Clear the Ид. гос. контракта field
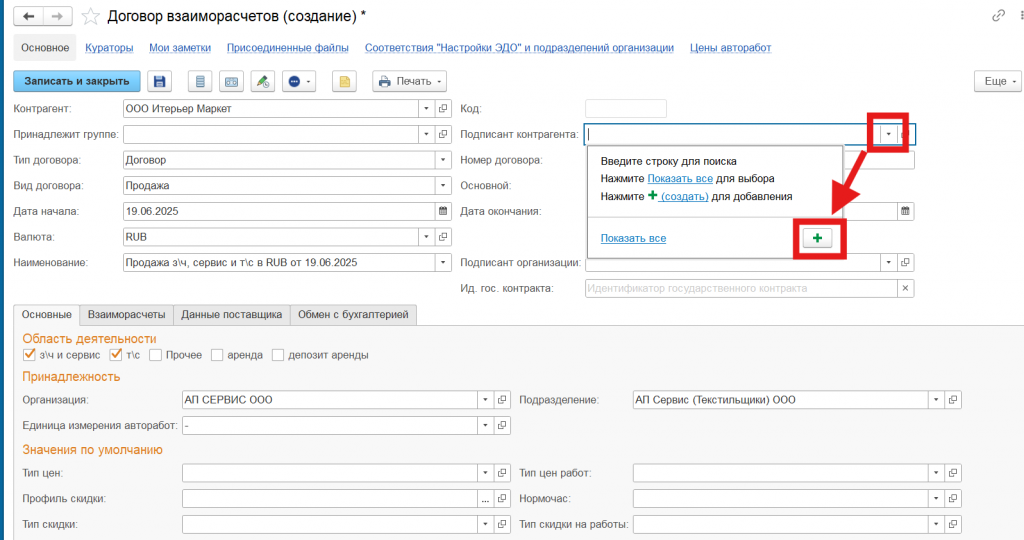Screen dimensions: 1024x540 pos(906,289)
